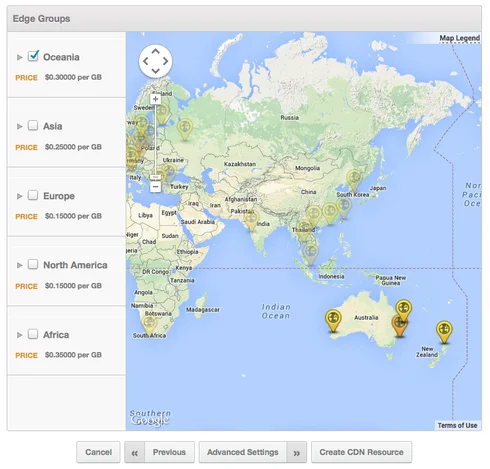Open Advanced Settings
Screen dimensions: 490x469
pos(243,452)
